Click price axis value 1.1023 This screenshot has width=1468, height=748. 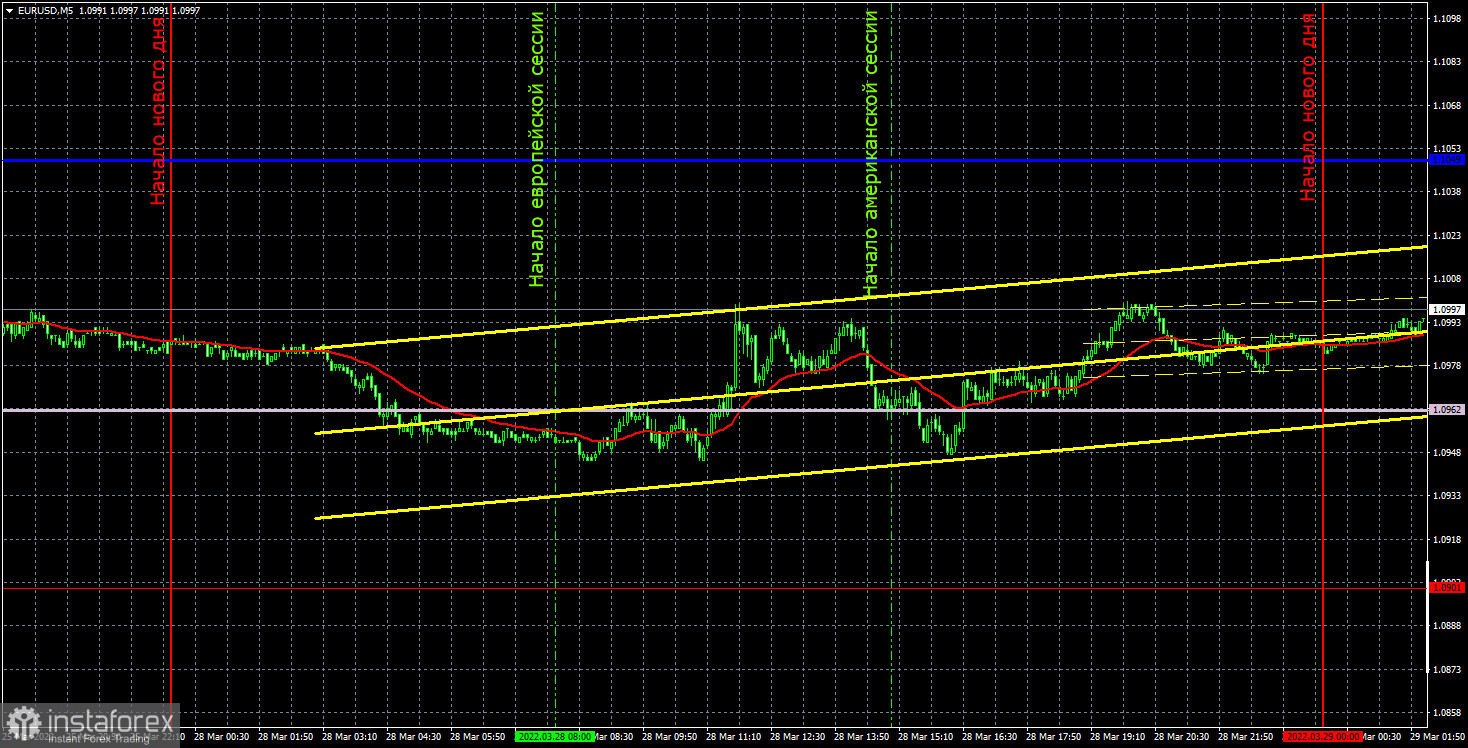pyautogui.click(x=1447, y=235)
